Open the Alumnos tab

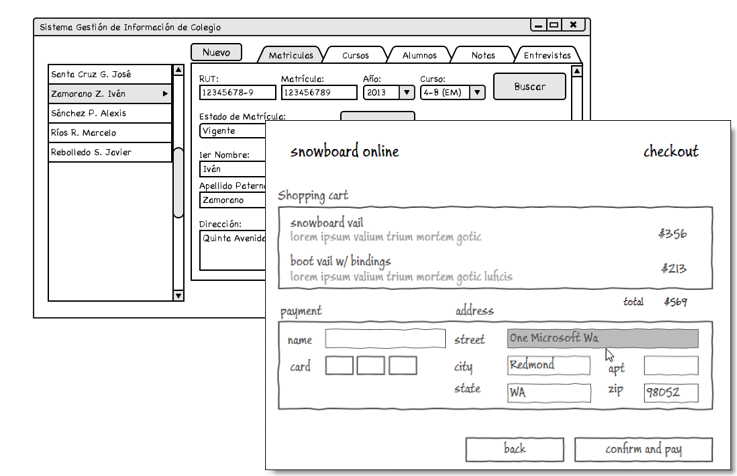tap(418, 56)
